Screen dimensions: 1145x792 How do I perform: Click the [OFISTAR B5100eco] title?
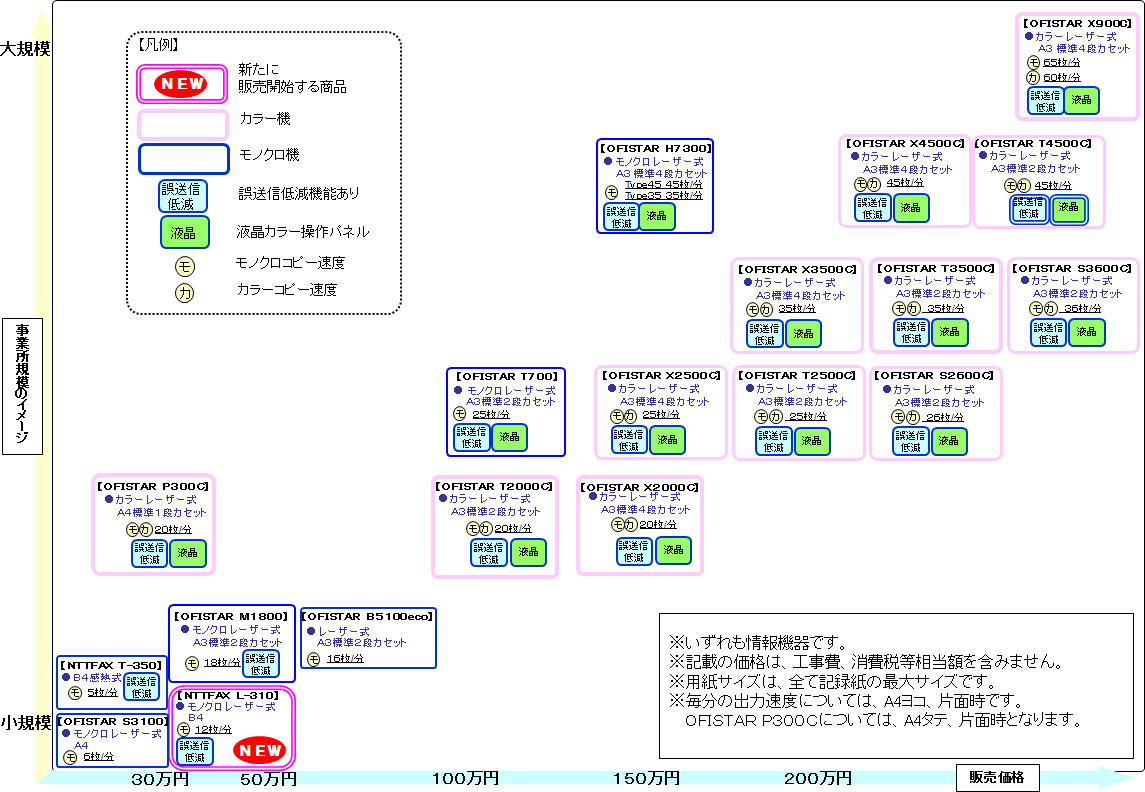(x=367, y=617)
